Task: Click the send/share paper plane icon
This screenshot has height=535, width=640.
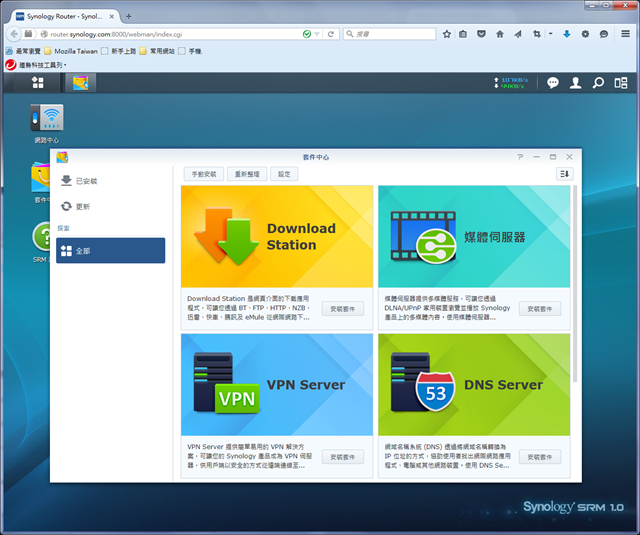Action: (518, 34)
